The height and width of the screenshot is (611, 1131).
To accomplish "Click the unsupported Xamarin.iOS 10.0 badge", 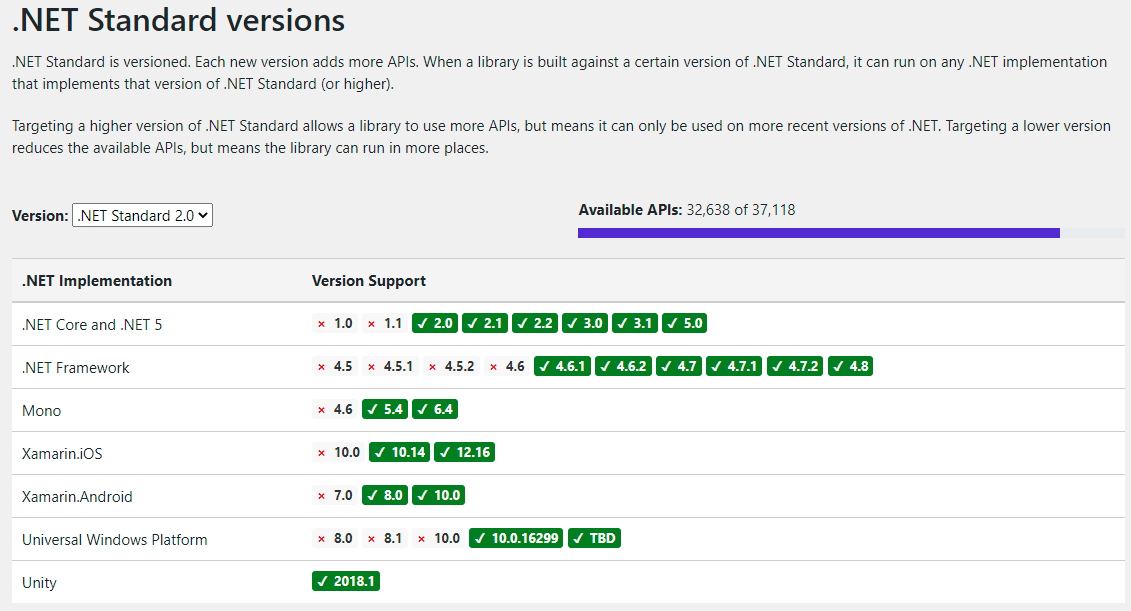I will coord(338,452).
